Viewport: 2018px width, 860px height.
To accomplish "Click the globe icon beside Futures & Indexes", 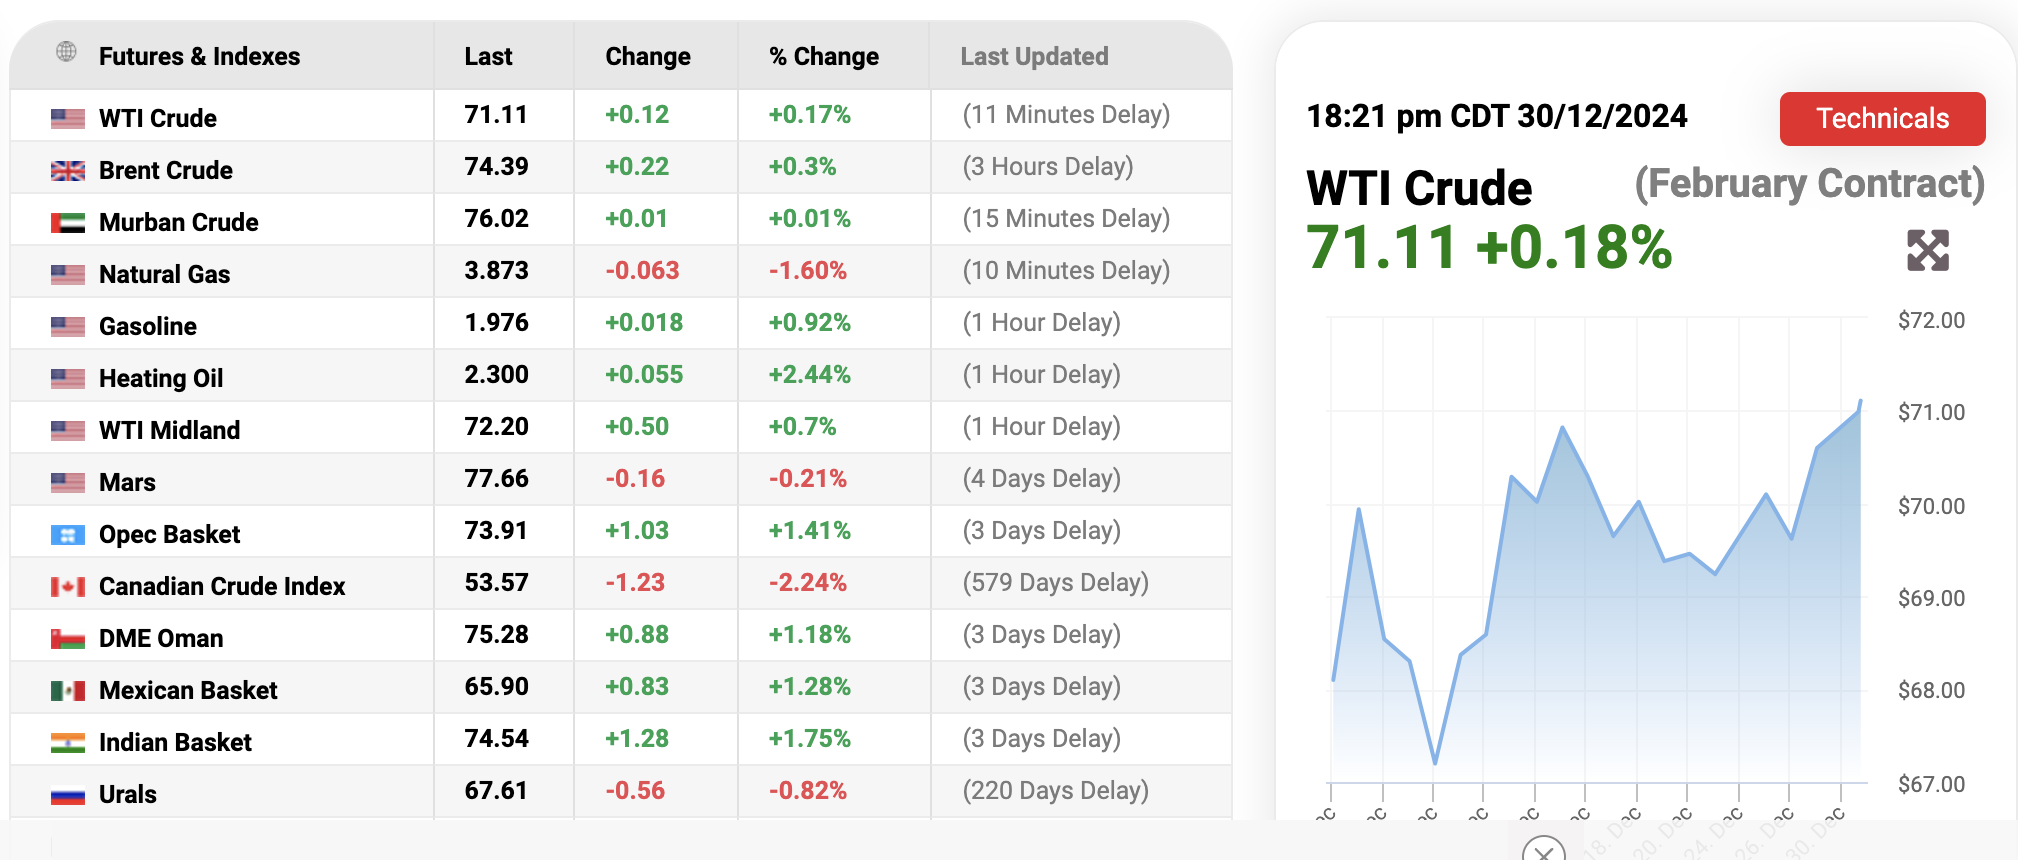I will [x=66, y=52].
